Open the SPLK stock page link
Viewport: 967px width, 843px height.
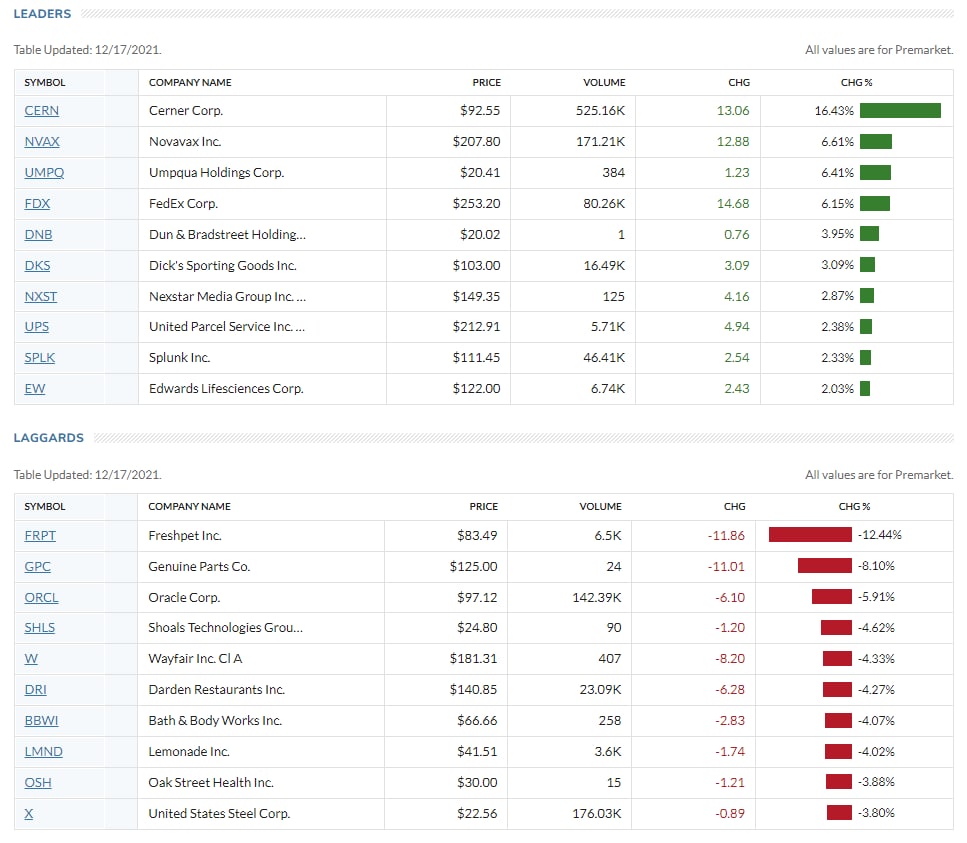[39, 358]
